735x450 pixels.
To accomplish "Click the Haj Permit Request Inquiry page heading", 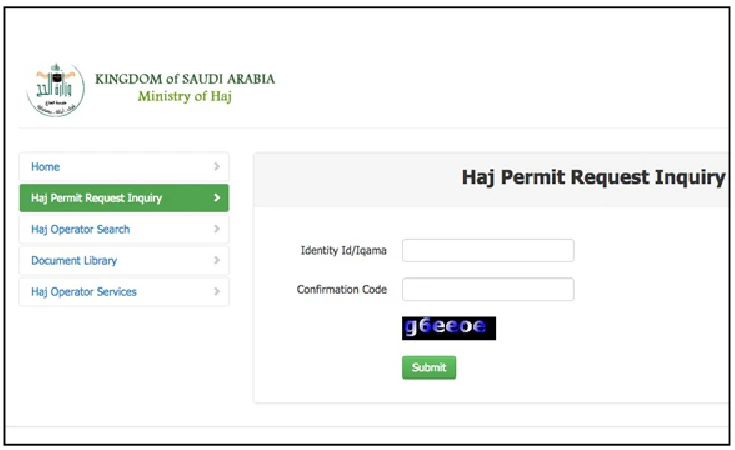I will coord(593,178).
